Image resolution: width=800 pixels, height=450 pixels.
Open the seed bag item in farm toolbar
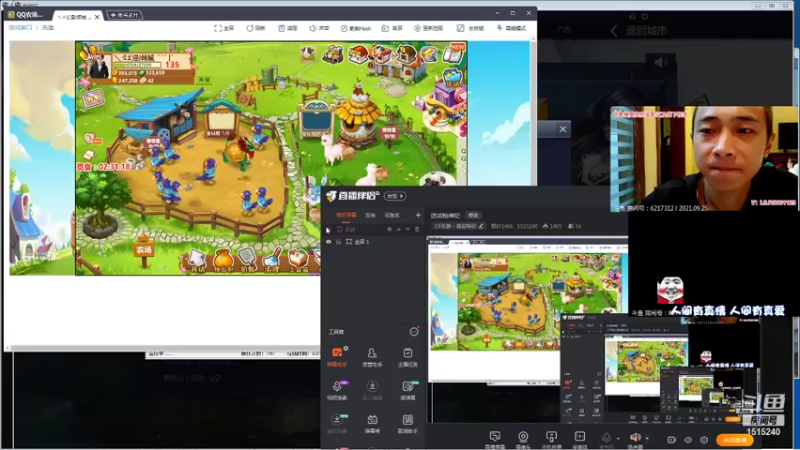tap(223, 260)
